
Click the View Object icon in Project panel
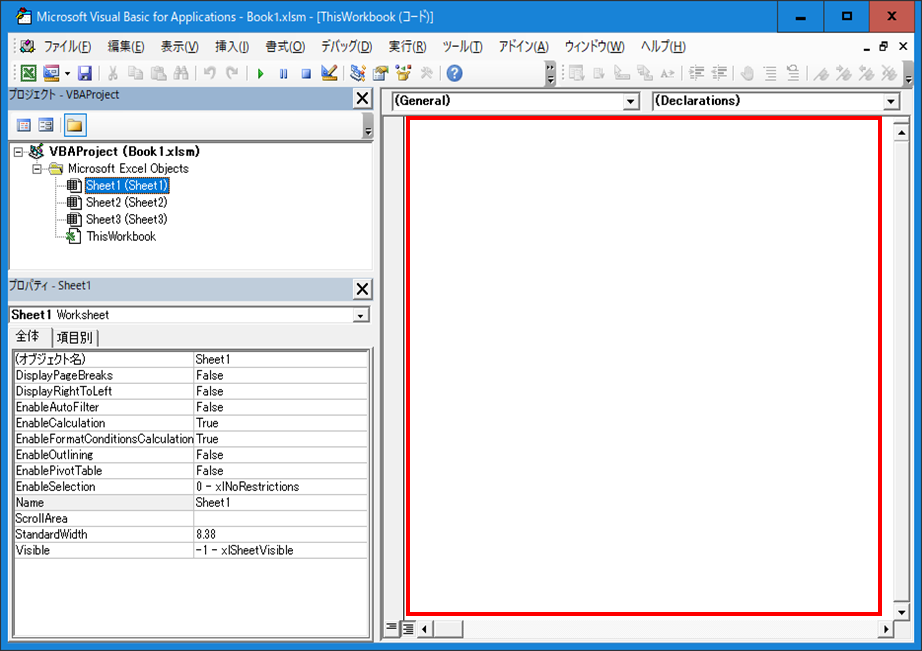(46, 125)
